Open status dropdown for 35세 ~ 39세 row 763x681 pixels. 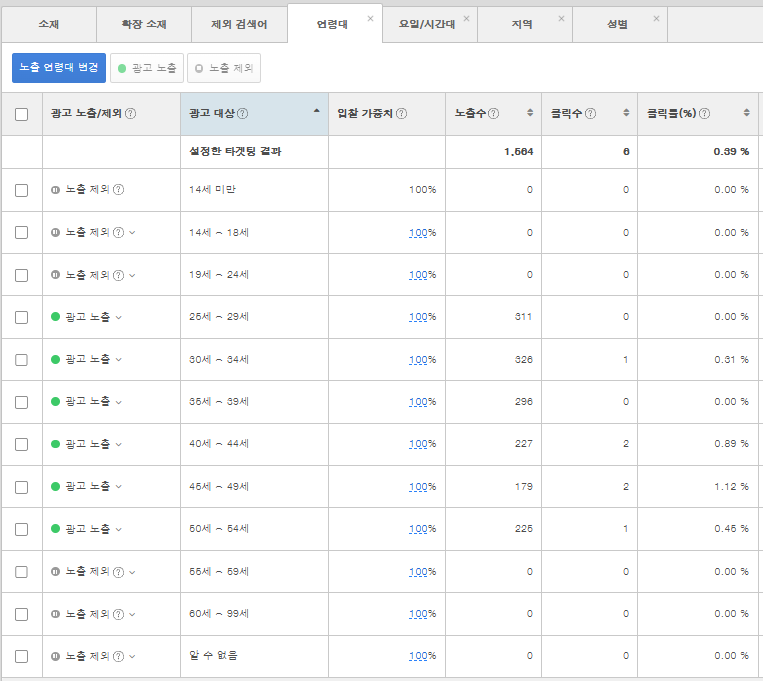click(x=119, y=403)
